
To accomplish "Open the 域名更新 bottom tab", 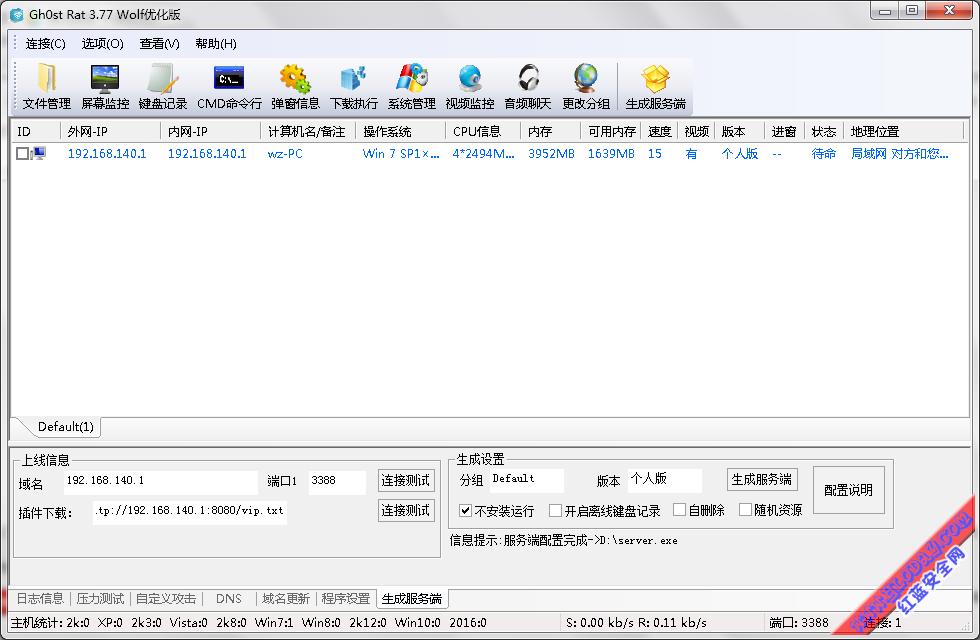I will coord(286,599).
